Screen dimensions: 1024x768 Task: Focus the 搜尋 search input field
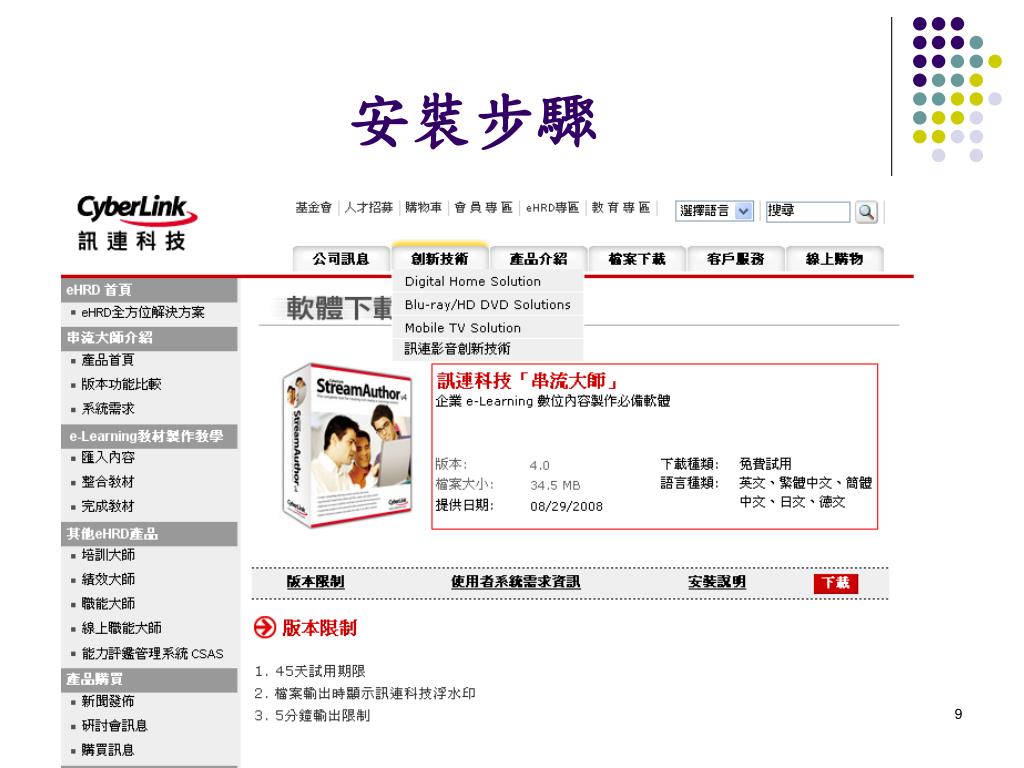click(808, 211)
